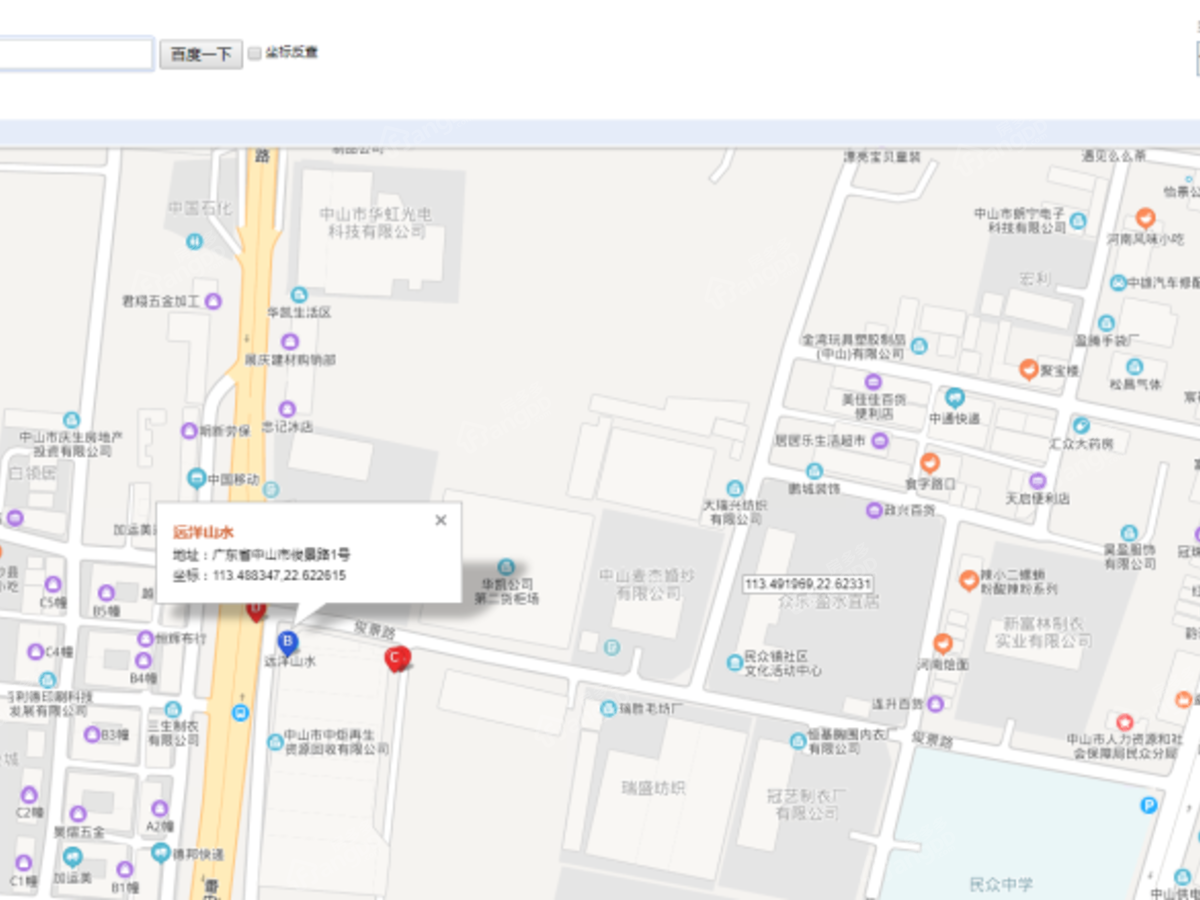Select the red C map marker

point(396,659)
